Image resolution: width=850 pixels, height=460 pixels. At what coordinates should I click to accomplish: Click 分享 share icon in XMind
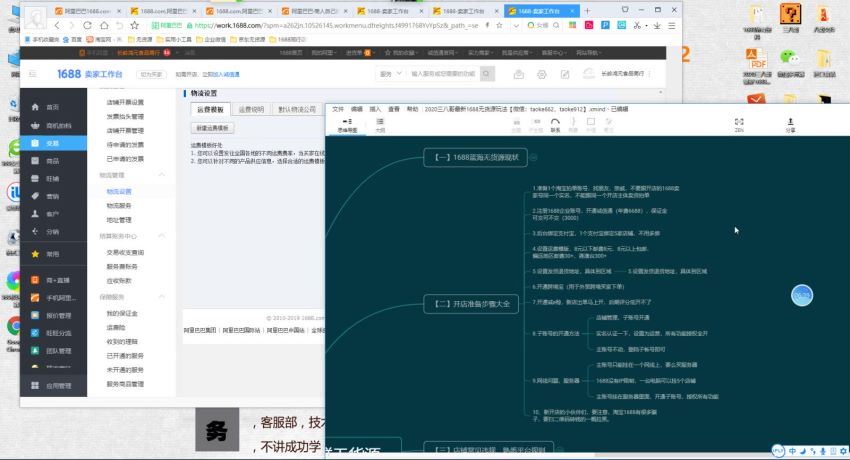(790, 125)
